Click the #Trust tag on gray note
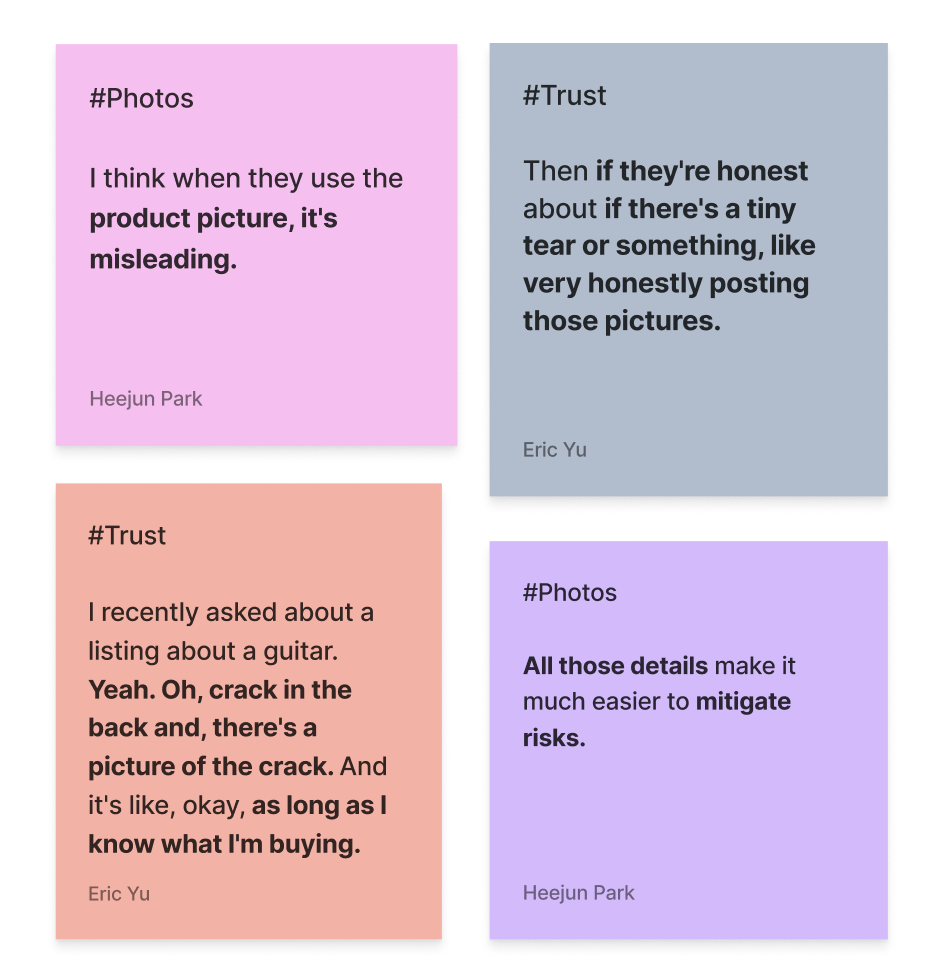 click(x=565, y=95)
